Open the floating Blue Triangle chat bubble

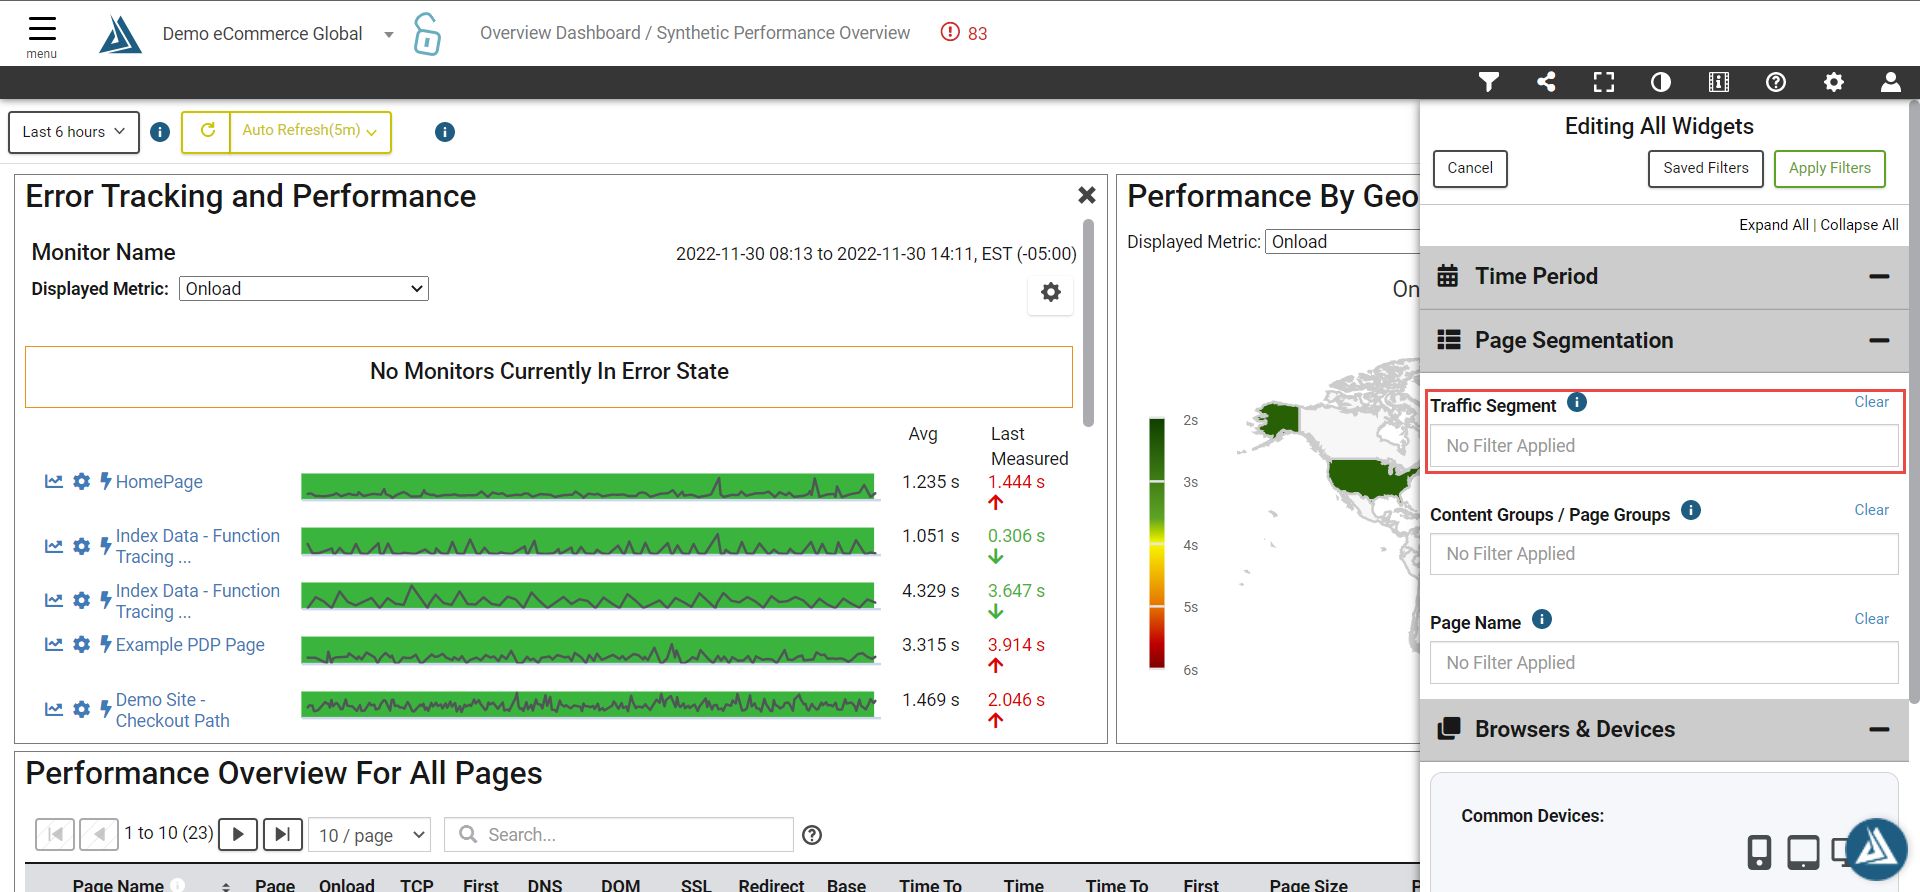1877,849
